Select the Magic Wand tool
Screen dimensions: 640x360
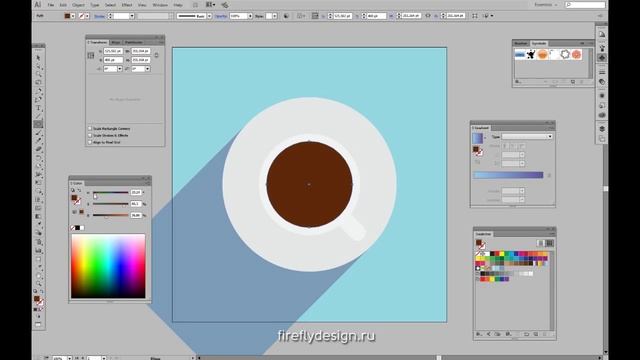pyautogui.click(x=38, y=74)
